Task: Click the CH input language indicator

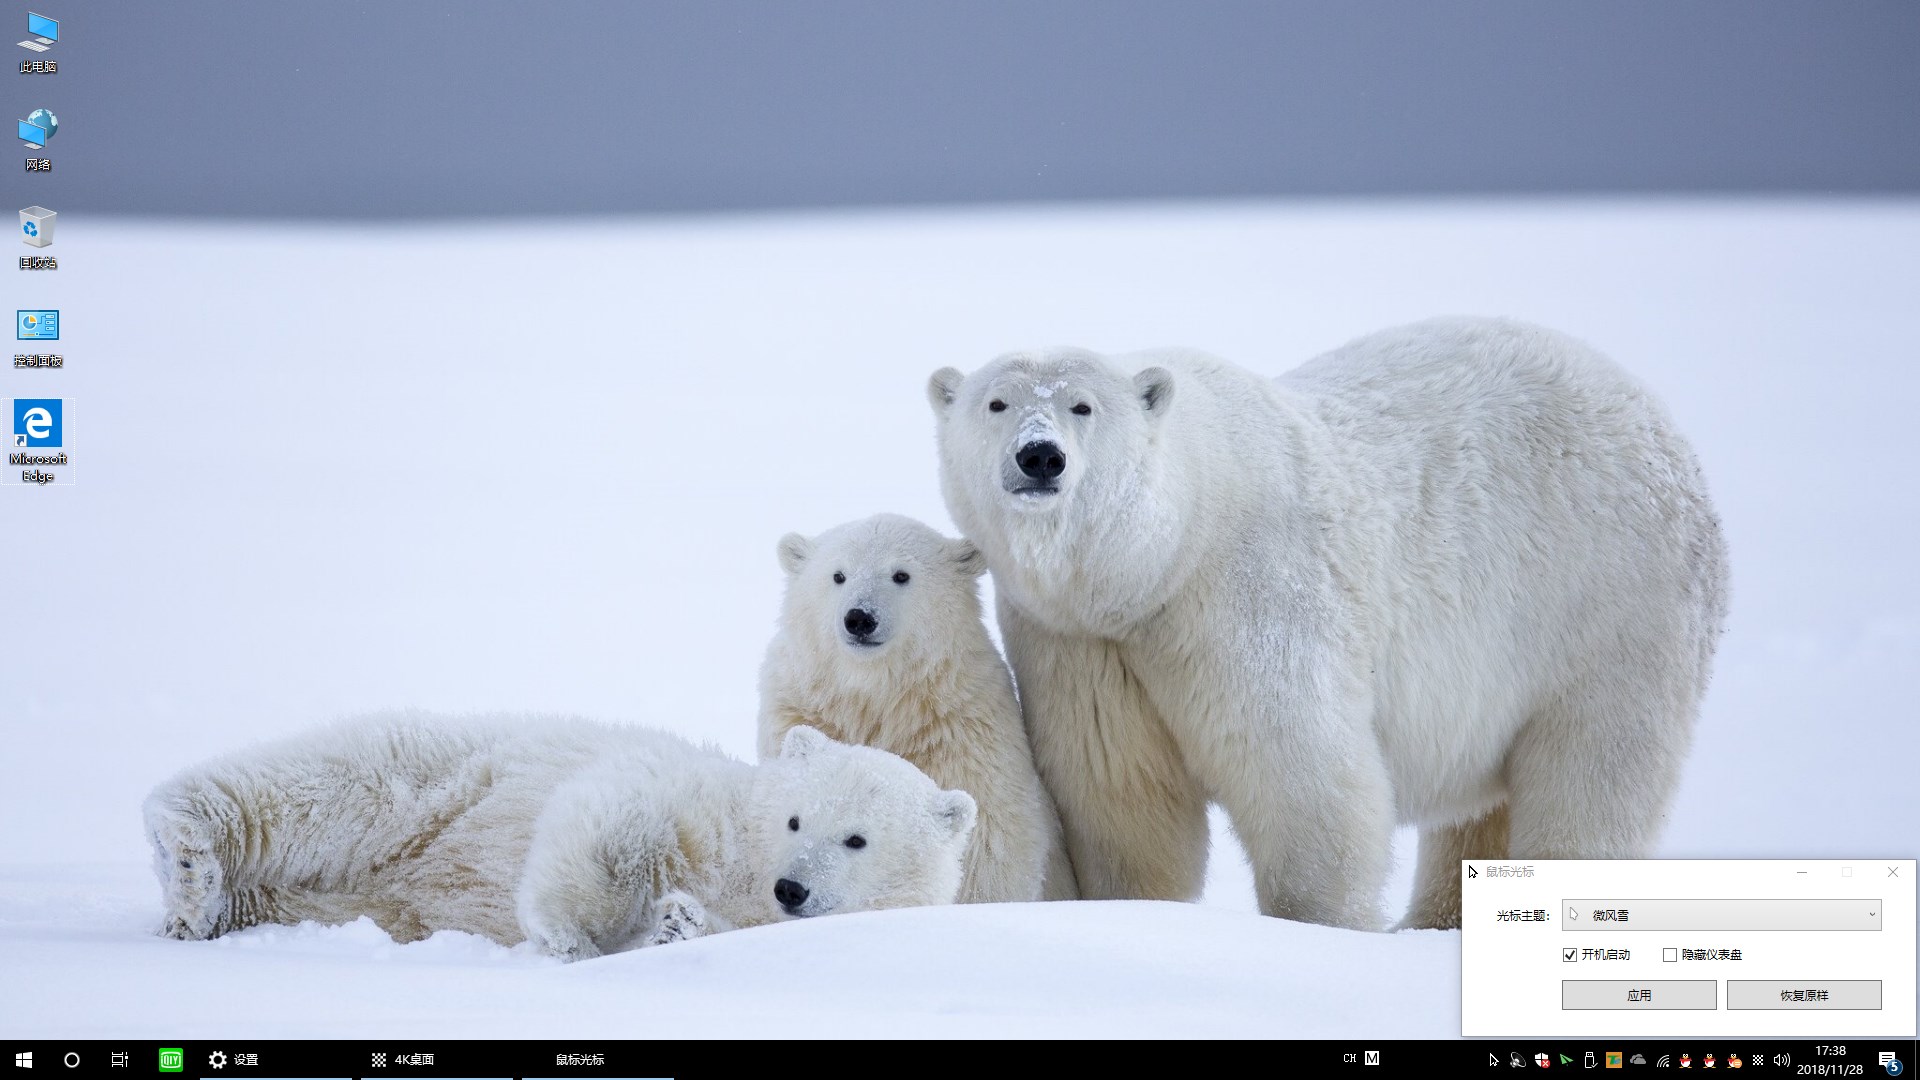Action: point(1349,1058)
